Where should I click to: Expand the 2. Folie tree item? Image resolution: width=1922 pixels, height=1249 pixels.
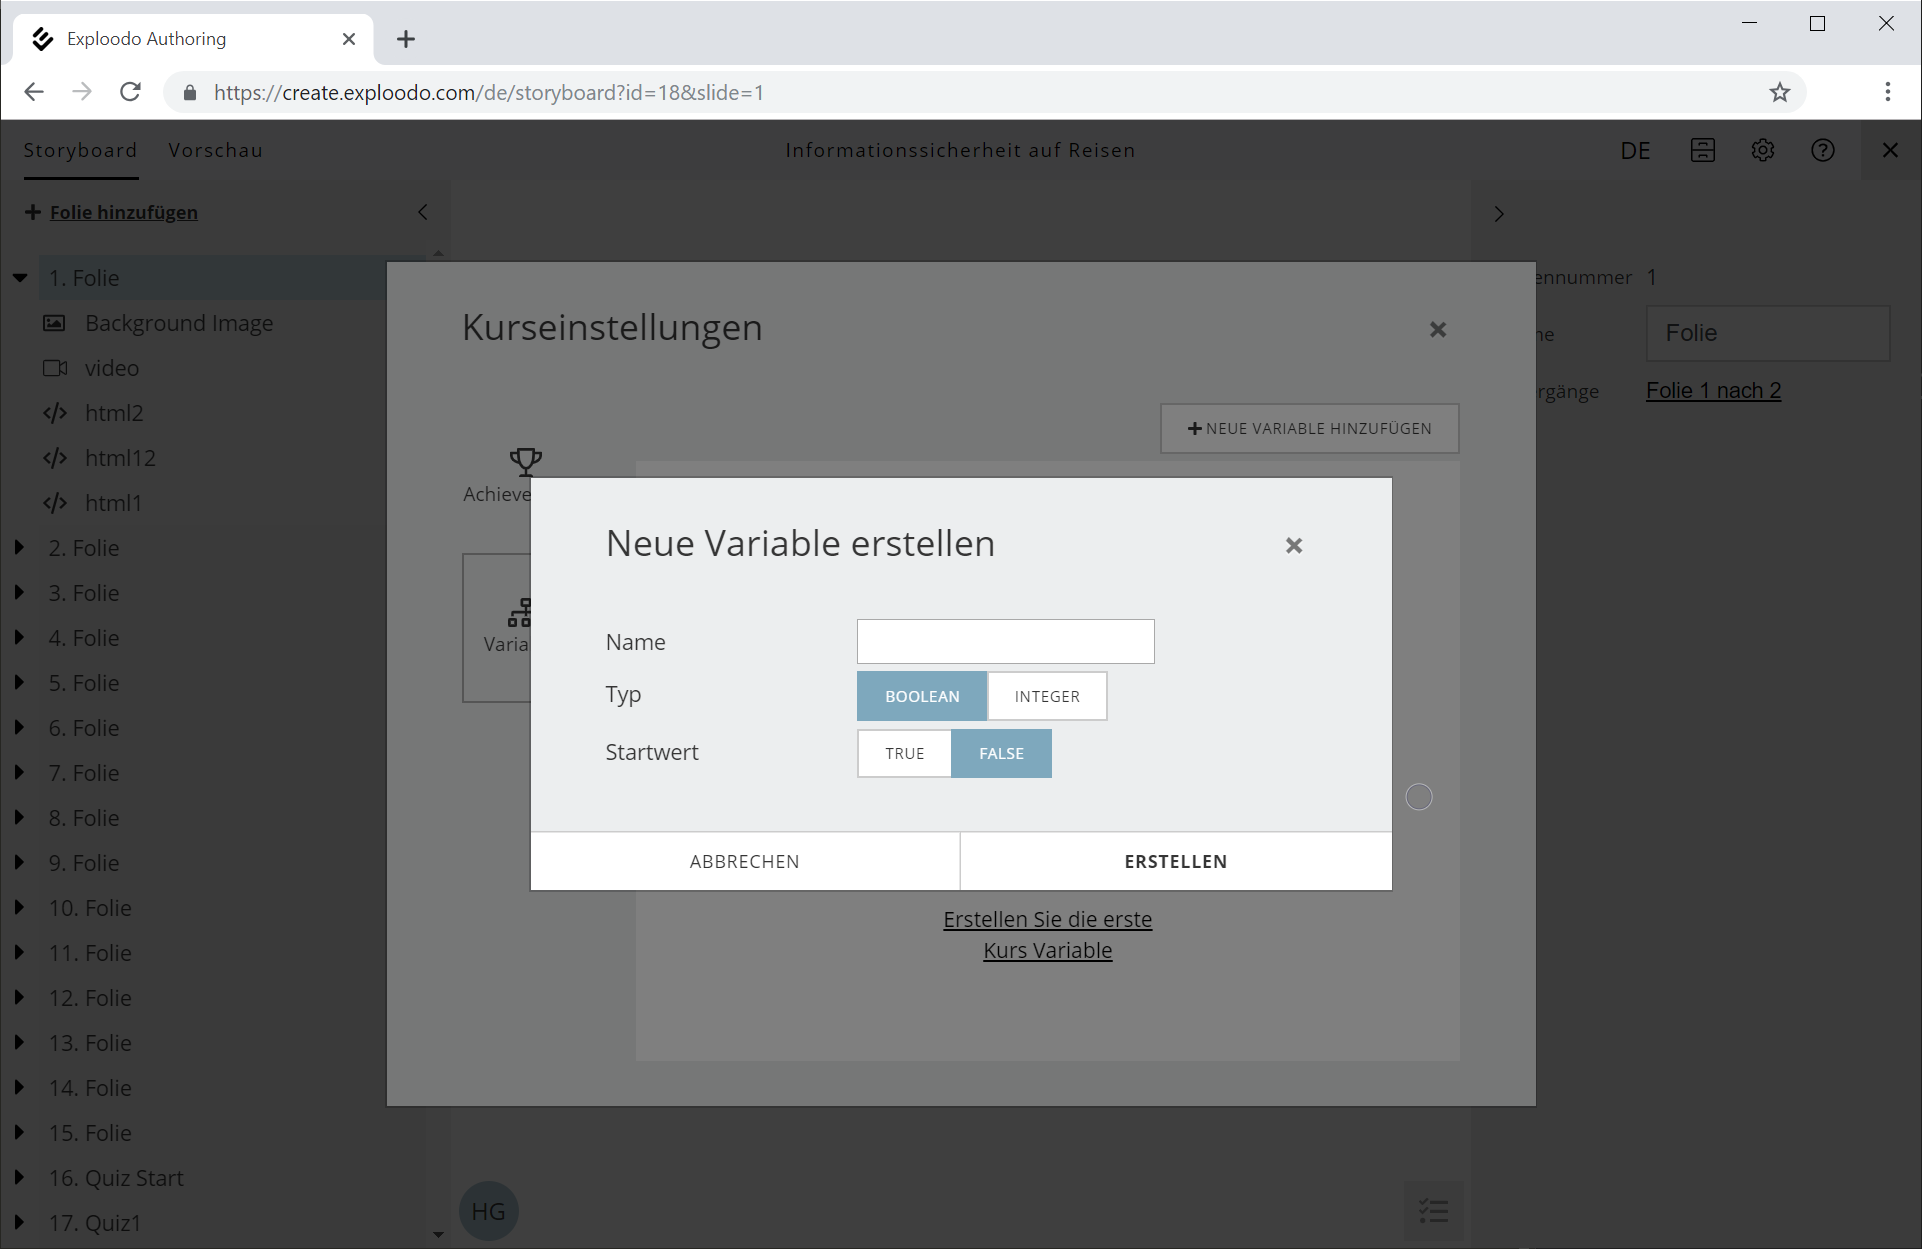[19, 548]
